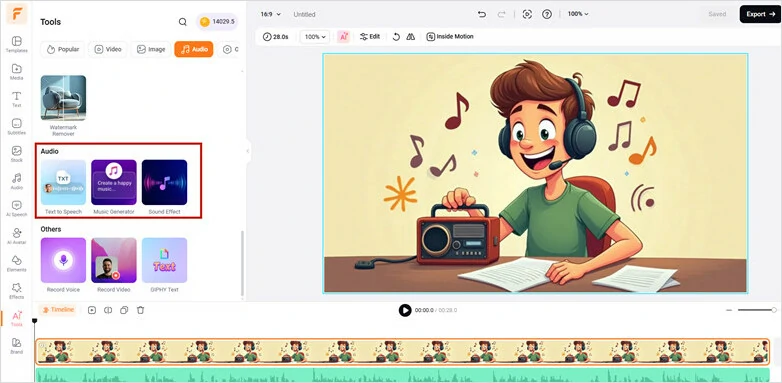Click the Export button
Image resolution: width=782 pixels, height=383 pixels.
[x=760, y=14]
